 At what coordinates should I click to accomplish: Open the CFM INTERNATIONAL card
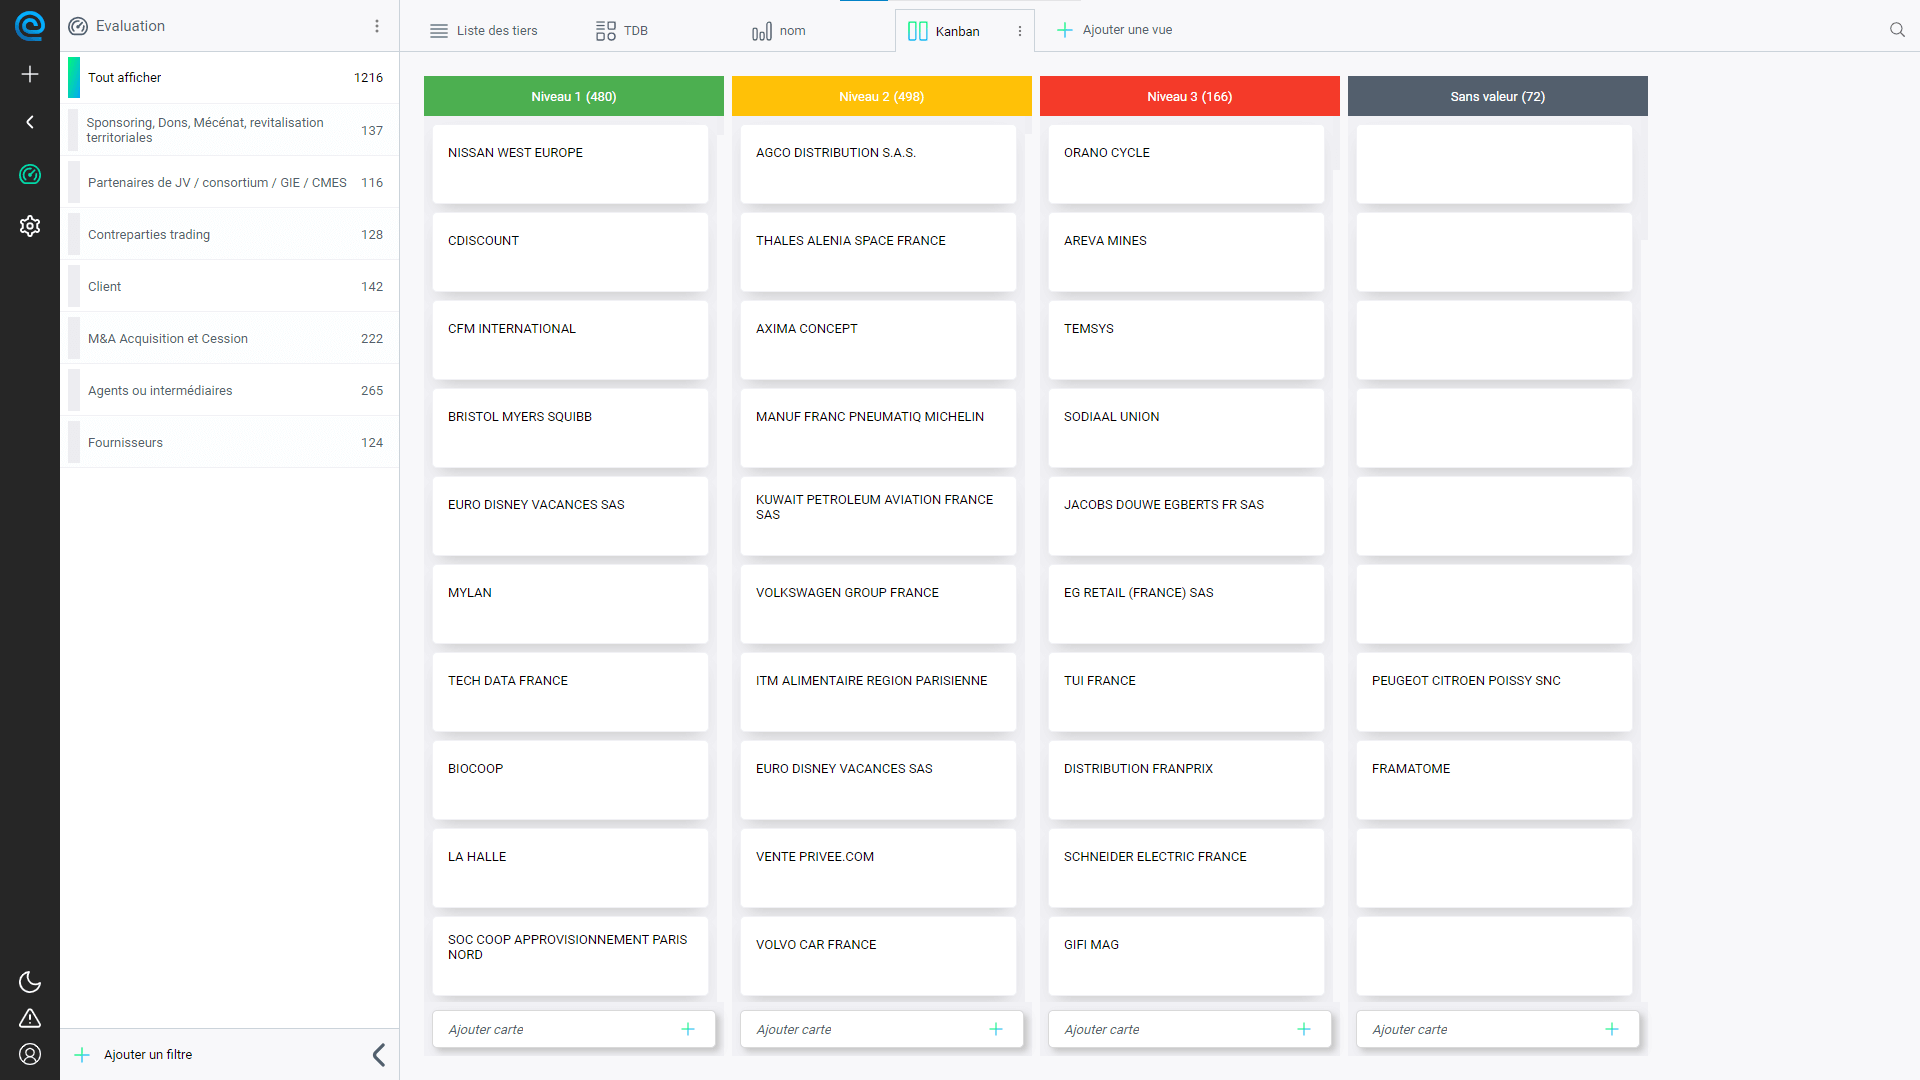pos(570,340)
